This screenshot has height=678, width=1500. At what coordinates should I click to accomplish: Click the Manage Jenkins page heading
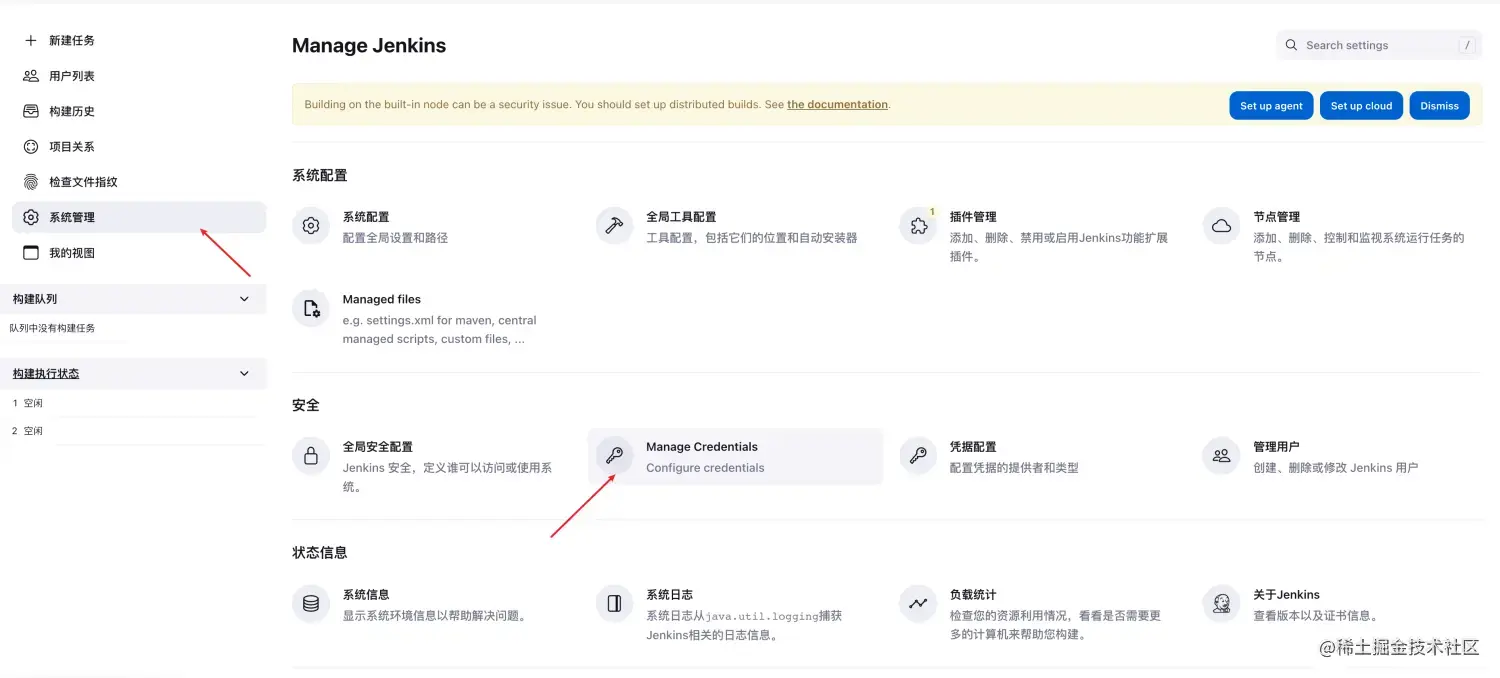click(369, 45)
